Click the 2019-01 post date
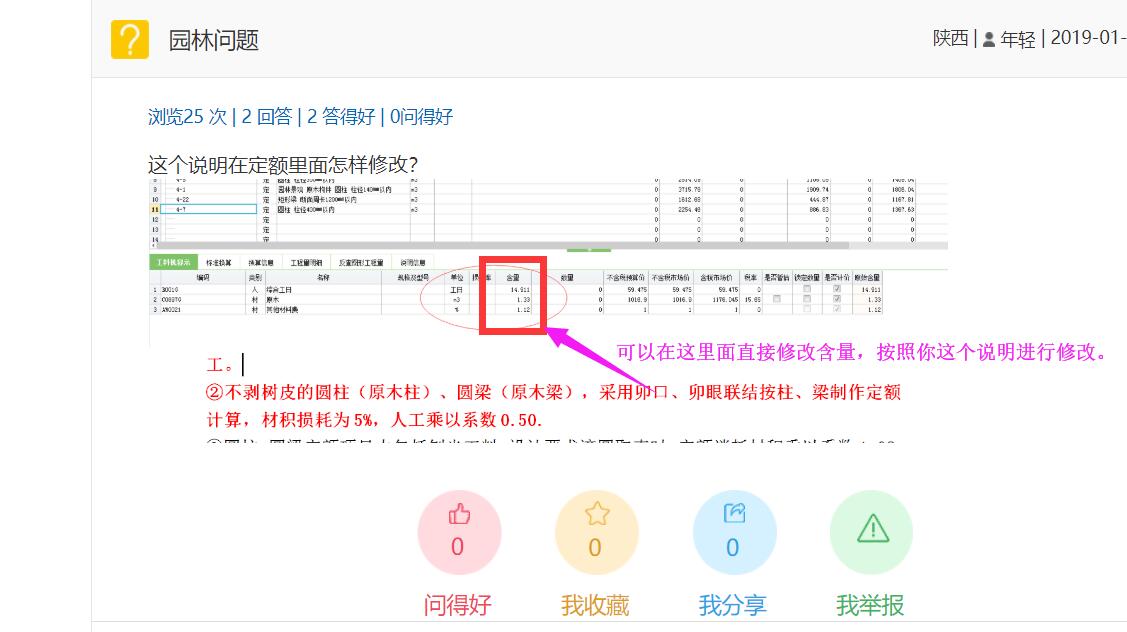 [1088, 38]
